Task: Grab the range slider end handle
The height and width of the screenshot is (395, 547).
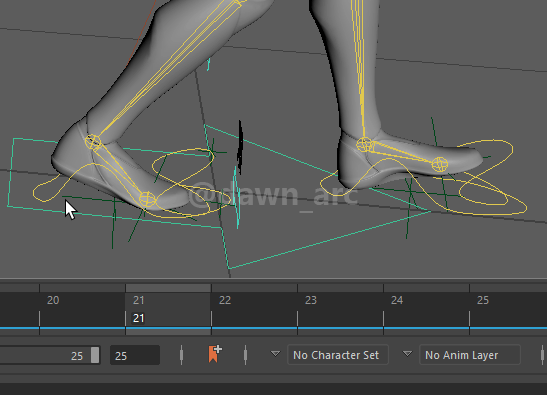Action: (95, 355)
